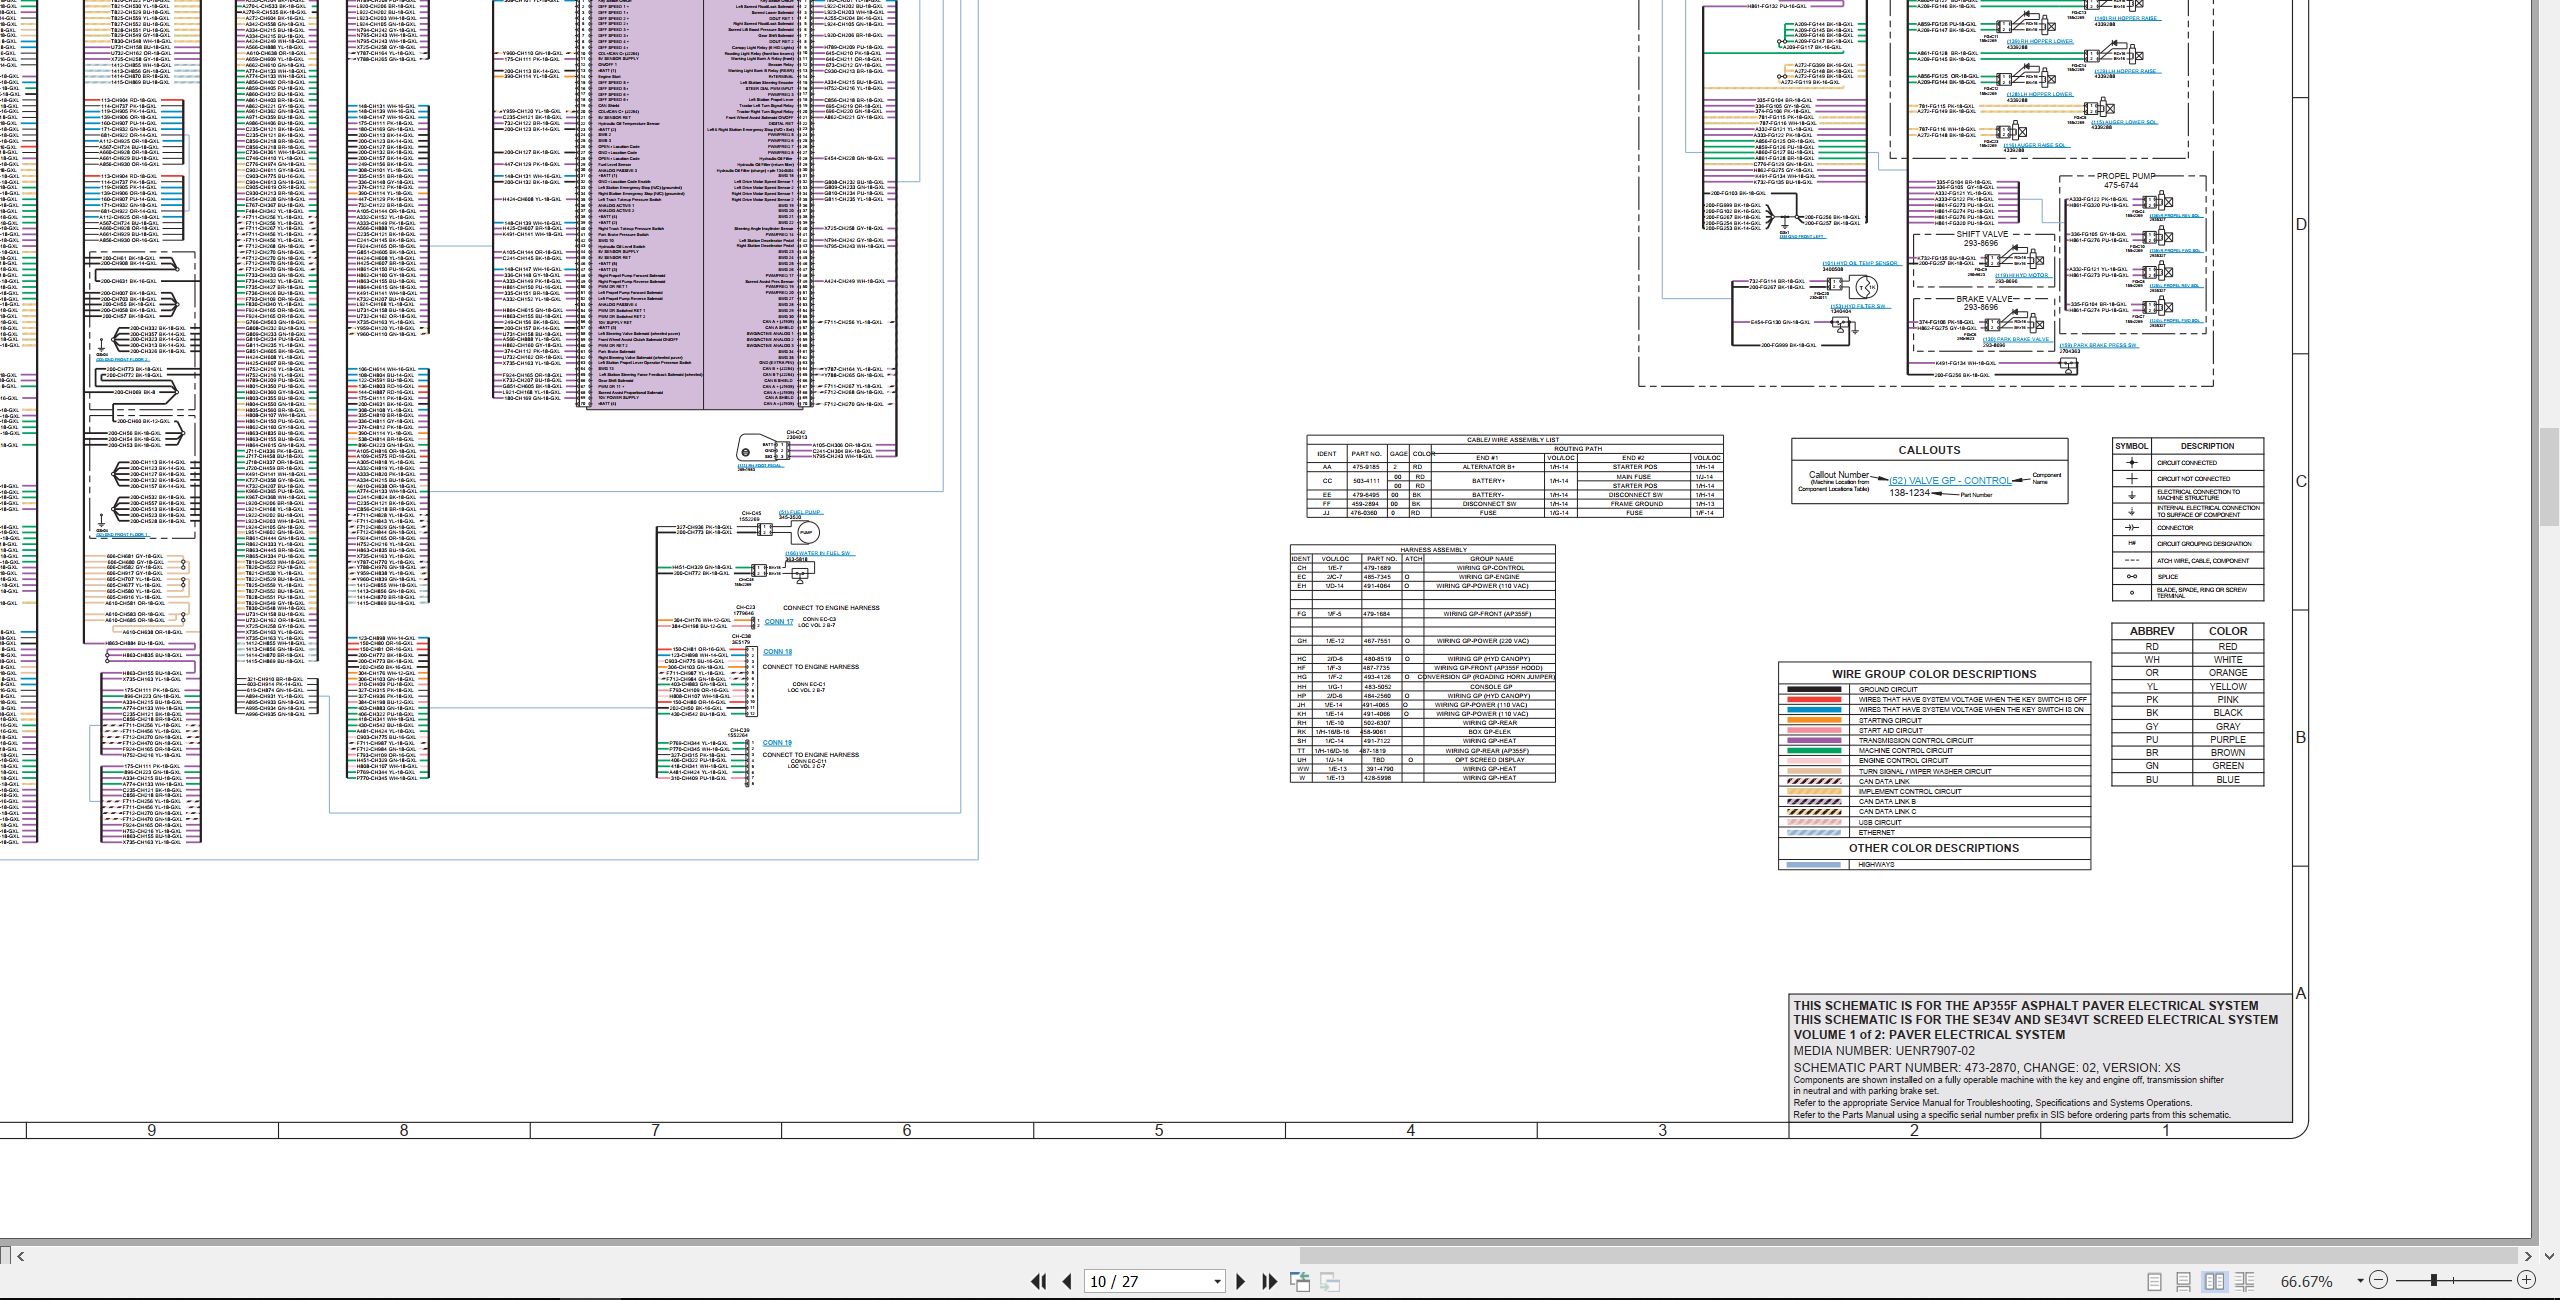Switch to continuous facing view

(x=2244, y=1281)
